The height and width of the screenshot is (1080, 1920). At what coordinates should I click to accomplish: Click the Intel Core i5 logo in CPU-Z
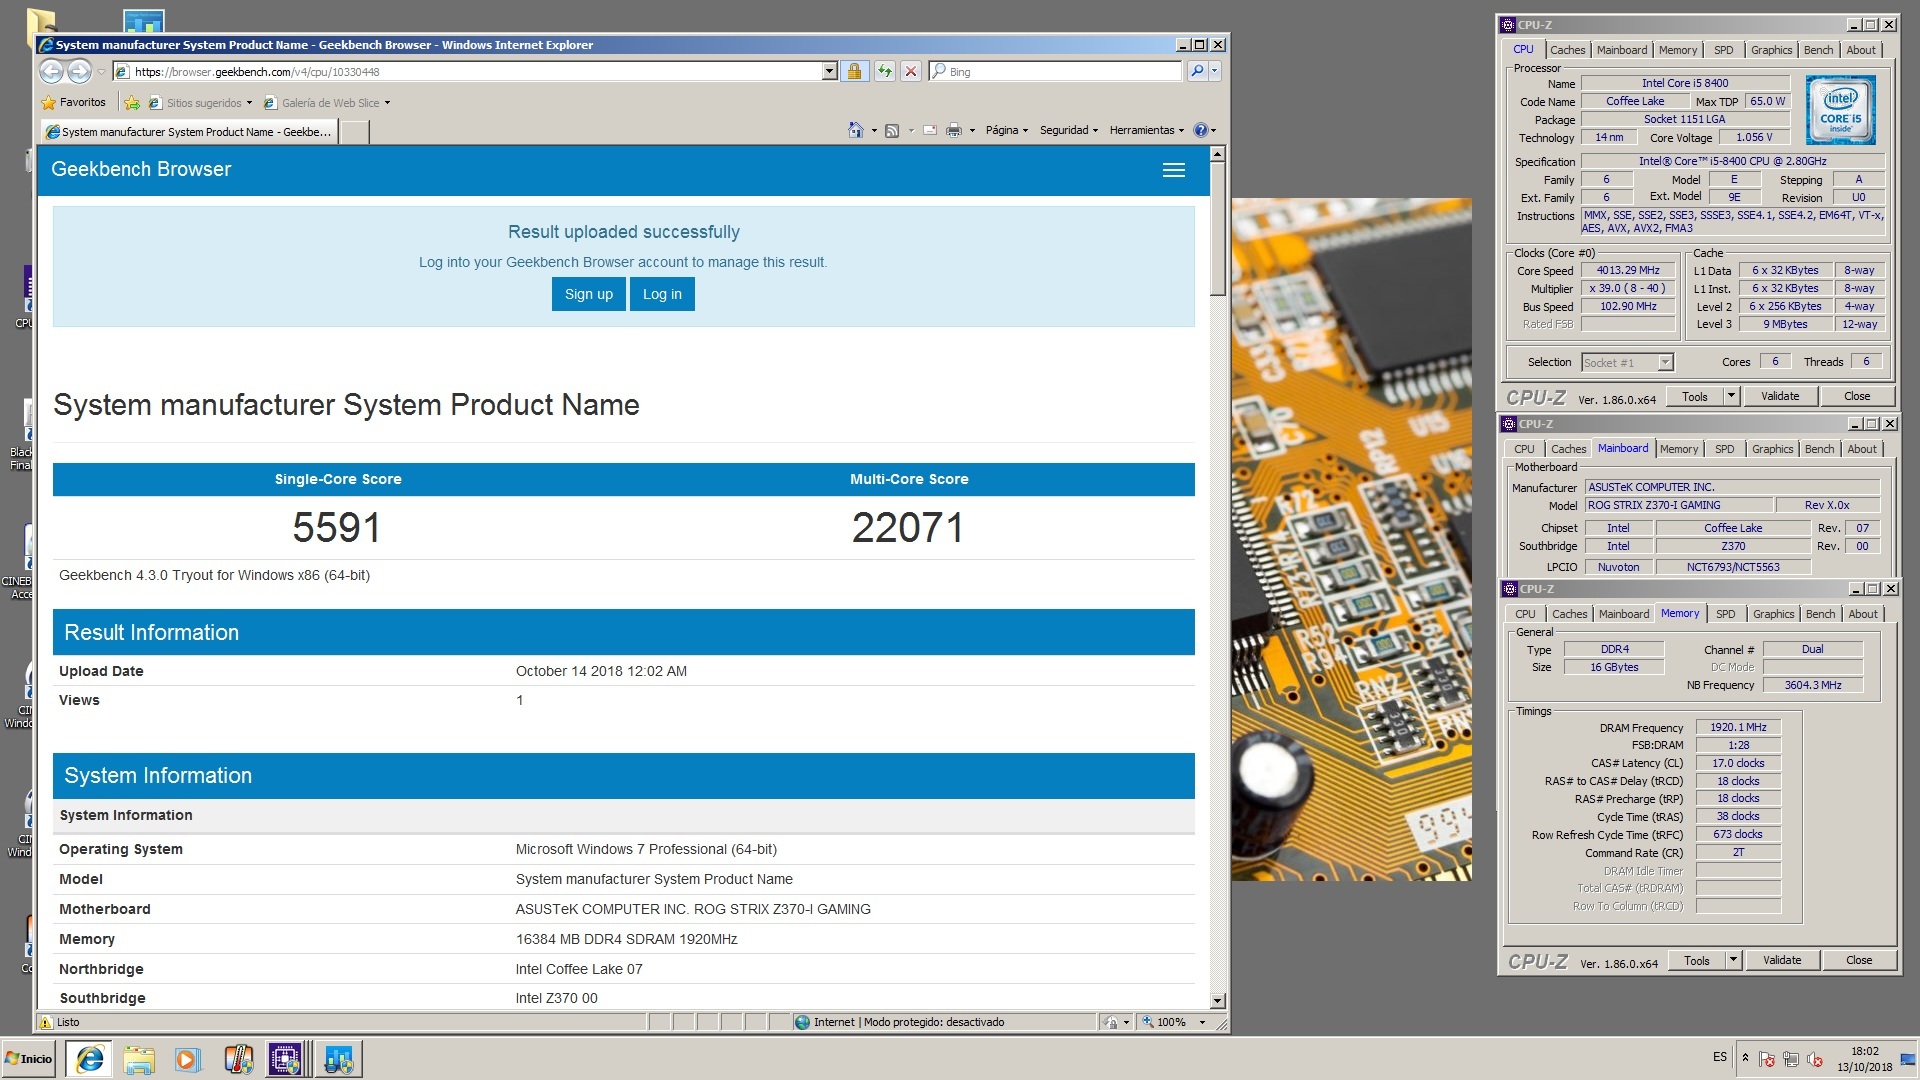coord(1840,110)
